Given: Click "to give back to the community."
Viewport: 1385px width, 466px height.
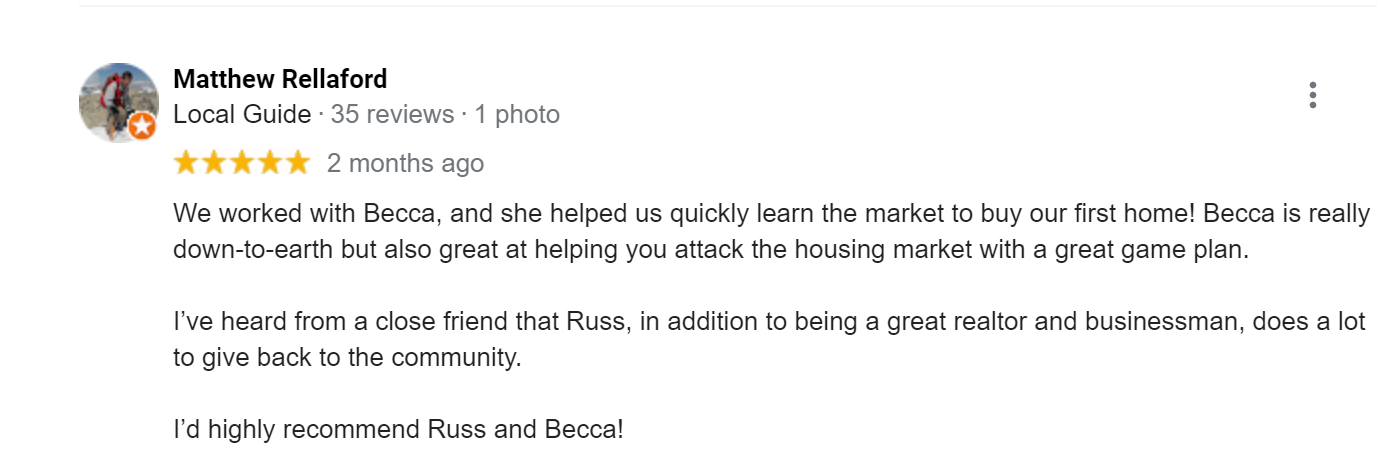Looking at the screenshot, I should tap(347, 358).
